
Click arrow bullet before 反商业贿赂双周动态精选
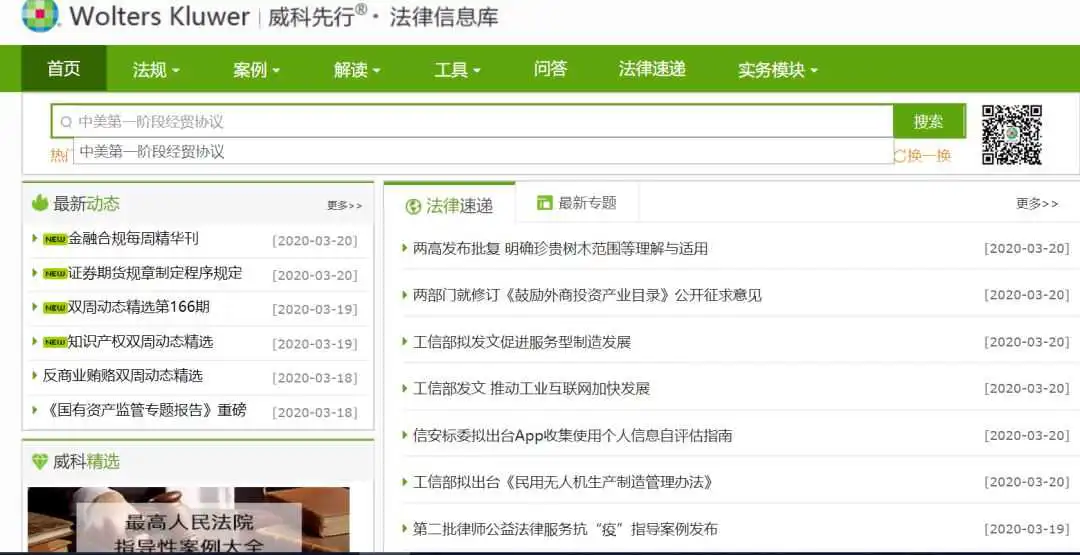[x=34, y=375]
